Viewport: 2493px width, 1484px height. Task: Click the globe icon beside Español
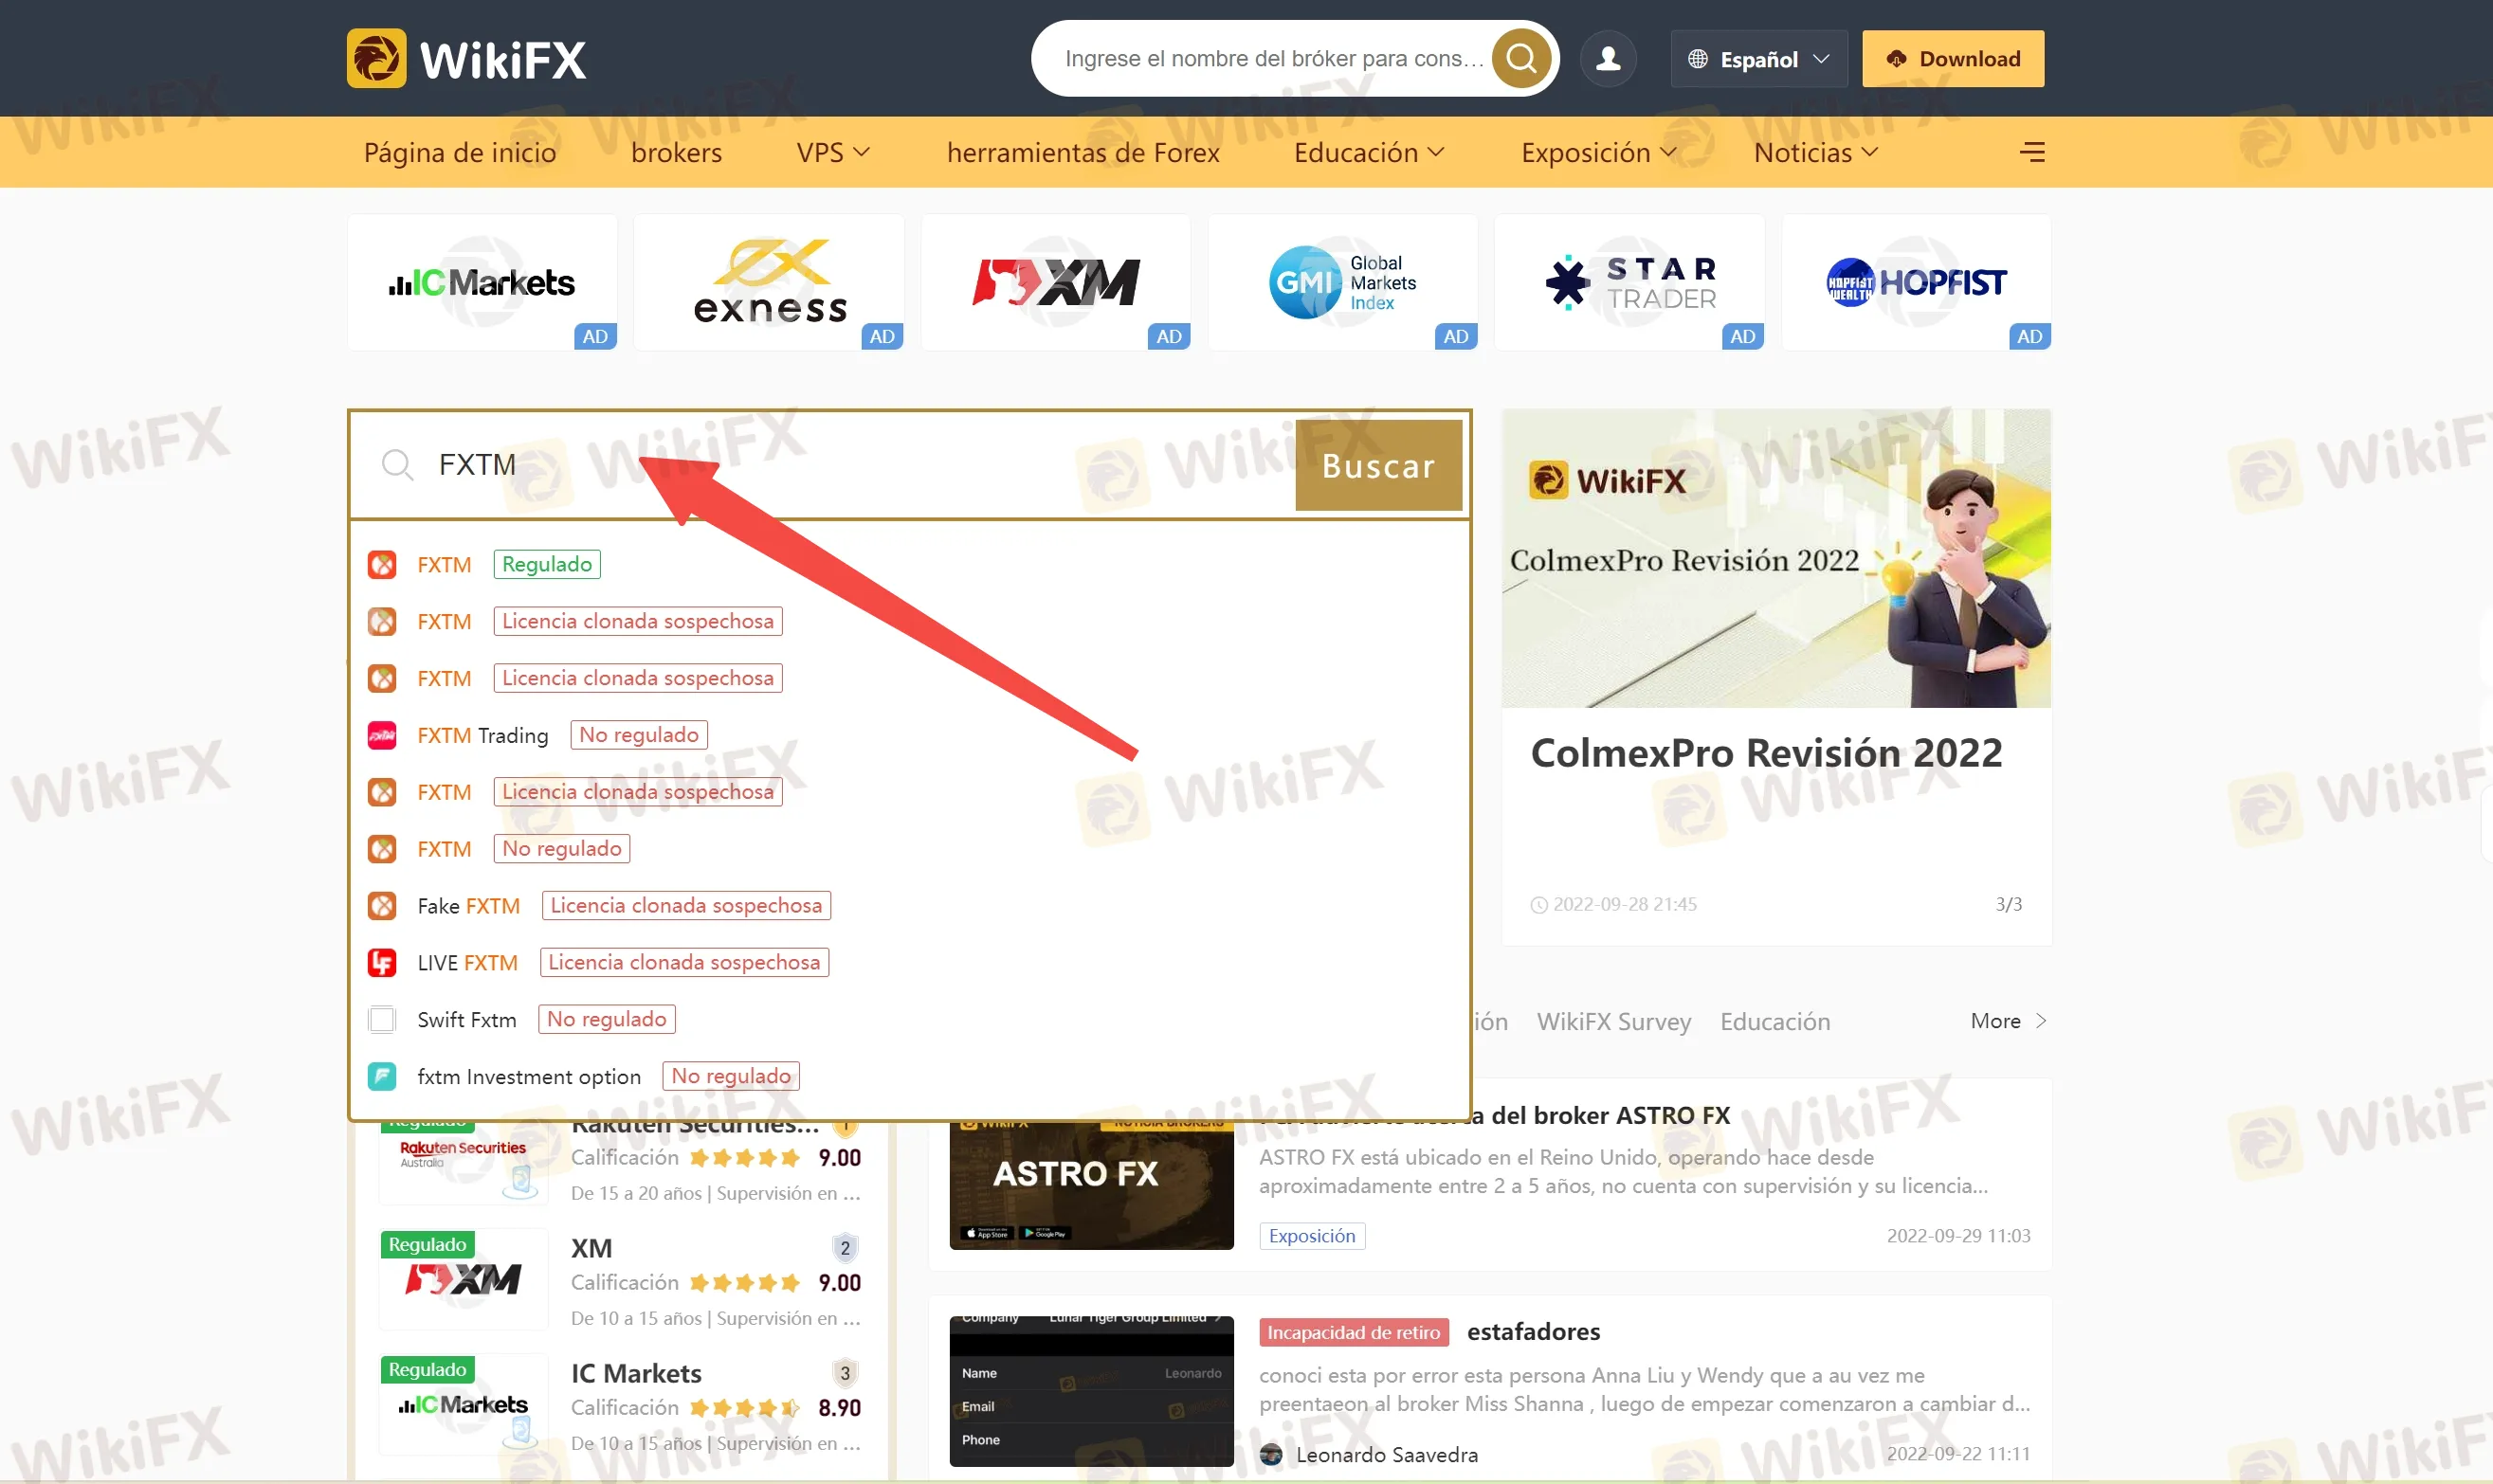(1697, 59)
